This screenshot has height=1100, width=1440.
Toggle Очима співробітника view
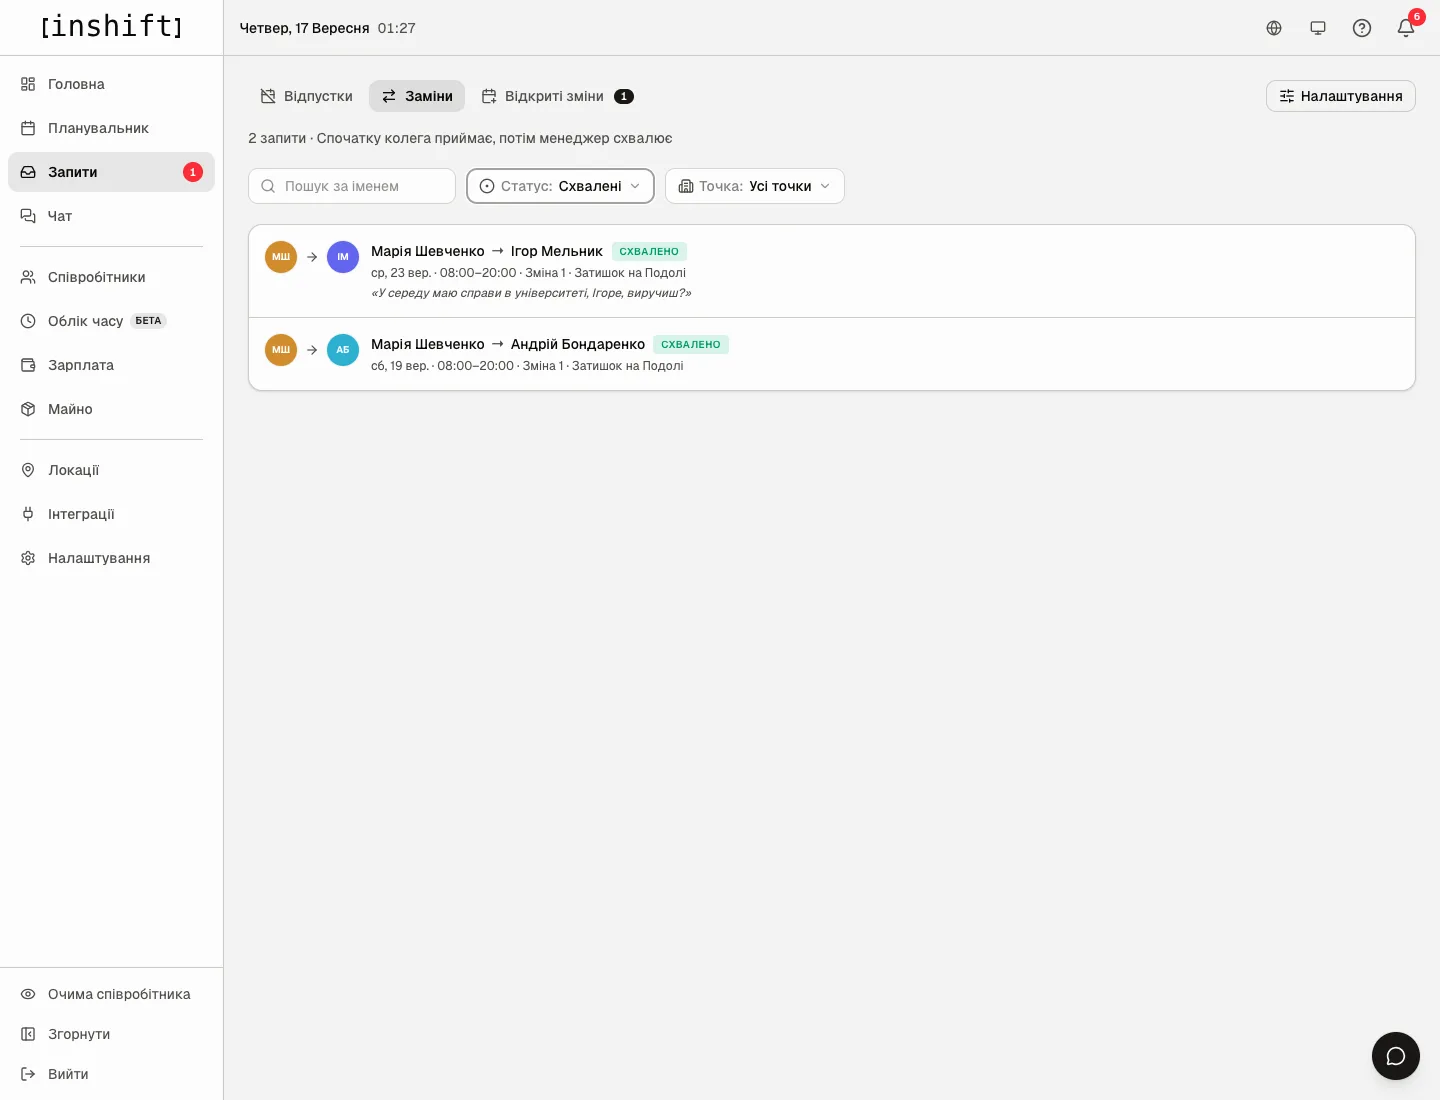pos(111,994)
